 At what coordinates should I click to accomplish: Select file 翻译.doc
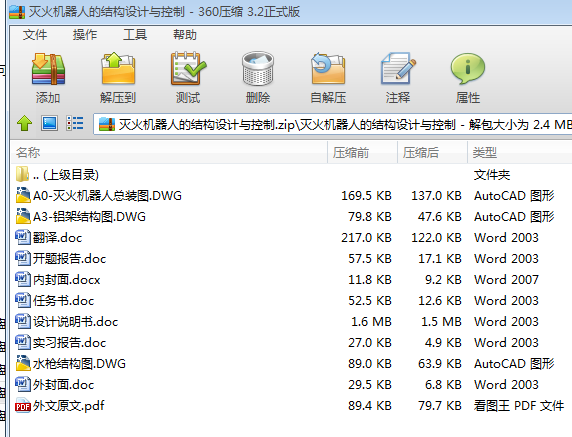[291, 237]
